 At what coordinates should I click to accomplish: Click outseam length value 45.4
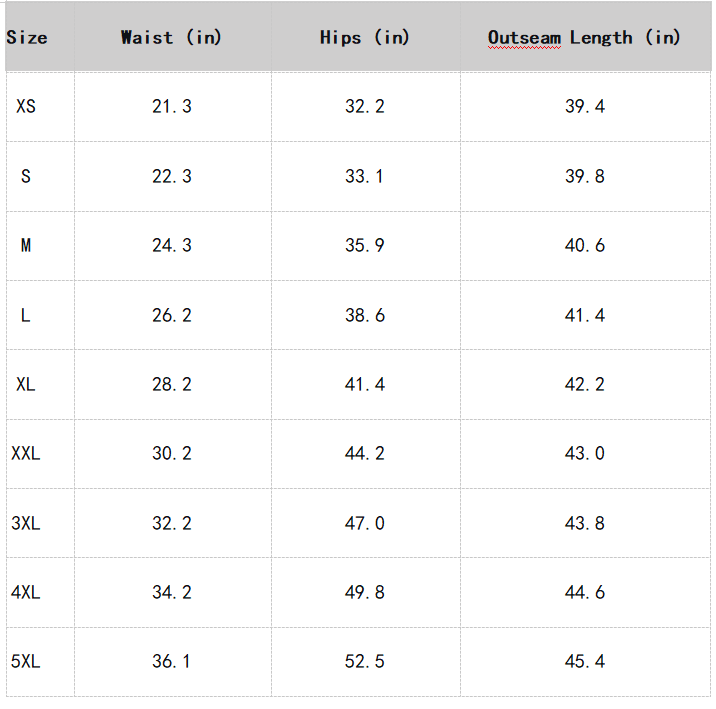[x=584, y=661]
